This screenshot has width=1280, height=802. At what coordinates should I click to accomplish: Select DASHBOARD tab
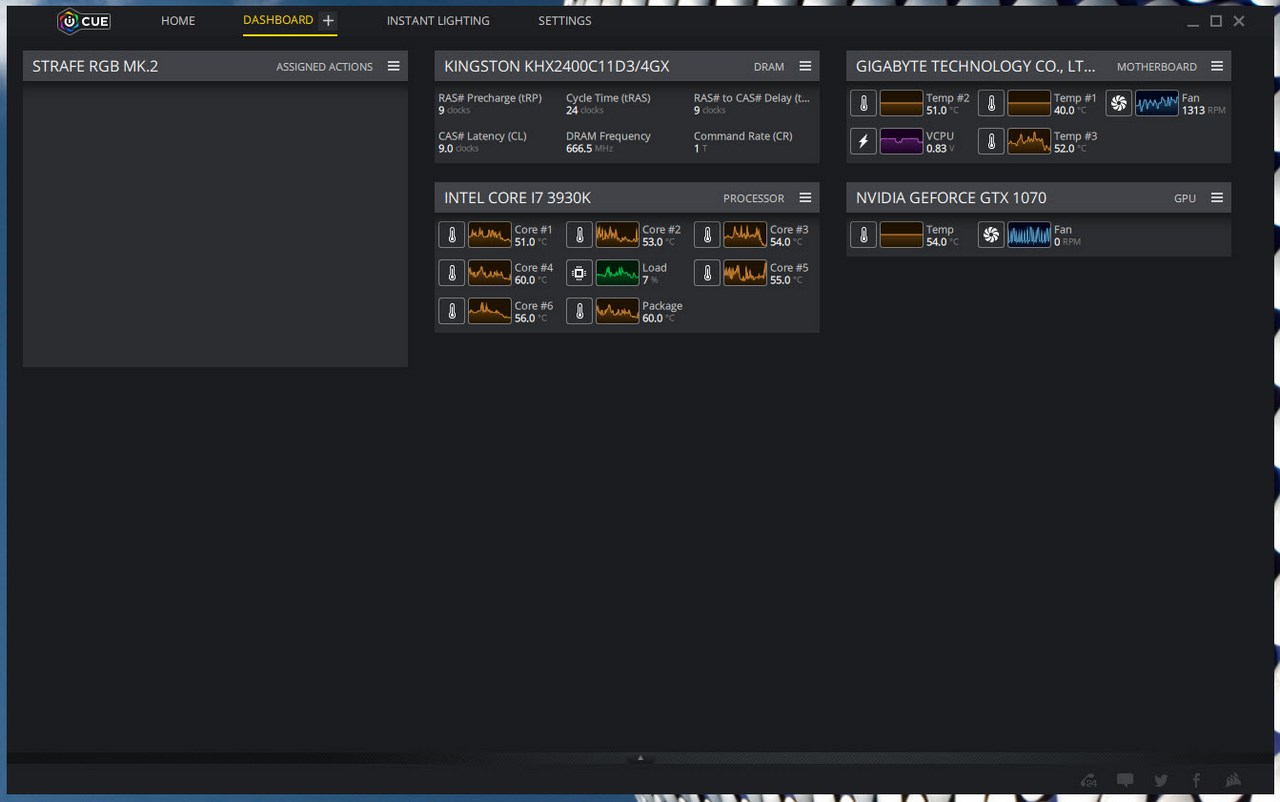pyautogui.click(x=278, y=20)
